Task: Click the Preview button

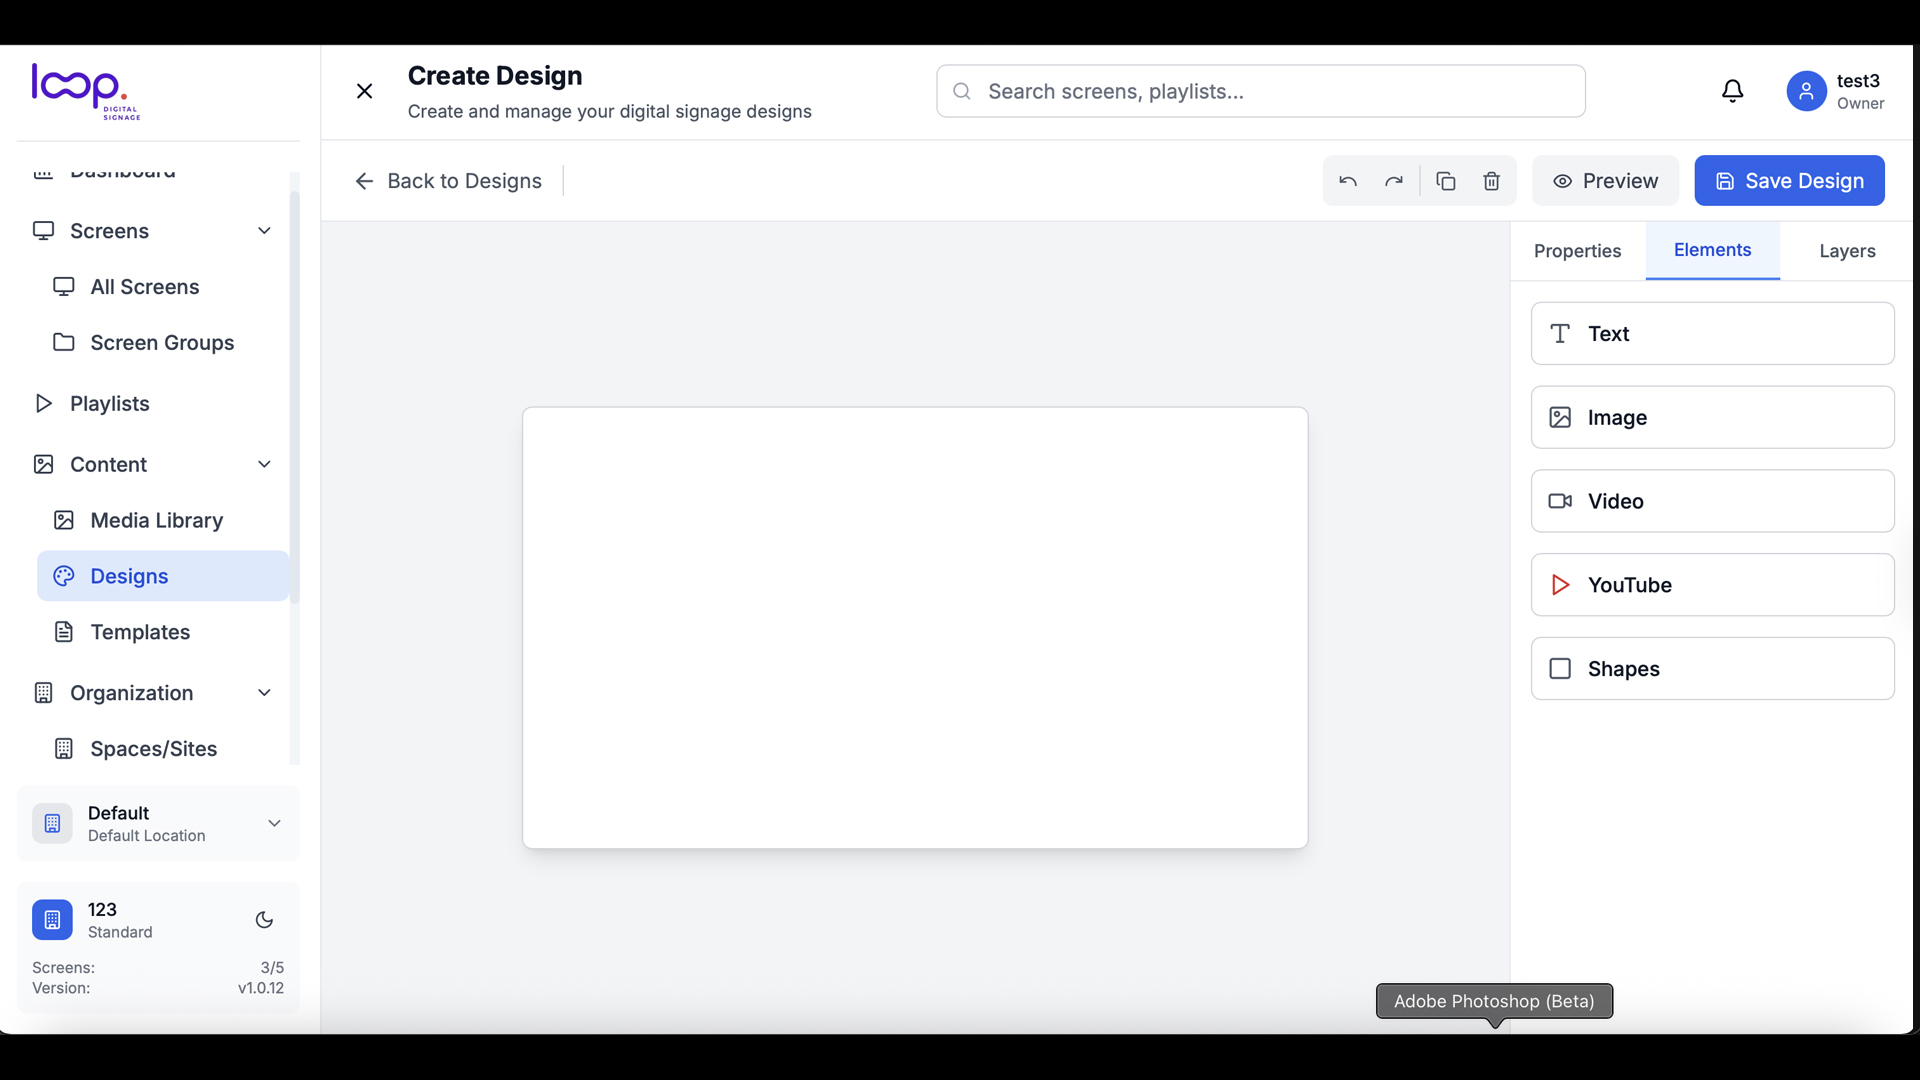Action: (1605, 181)
